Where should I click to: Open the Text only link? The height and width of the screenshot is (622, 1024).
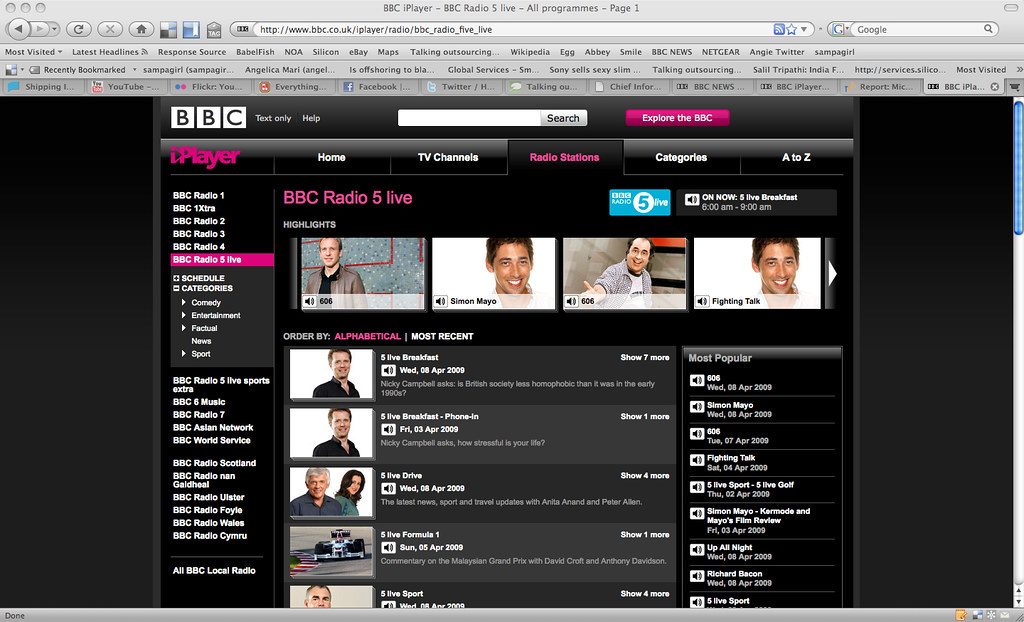point(273,118)
